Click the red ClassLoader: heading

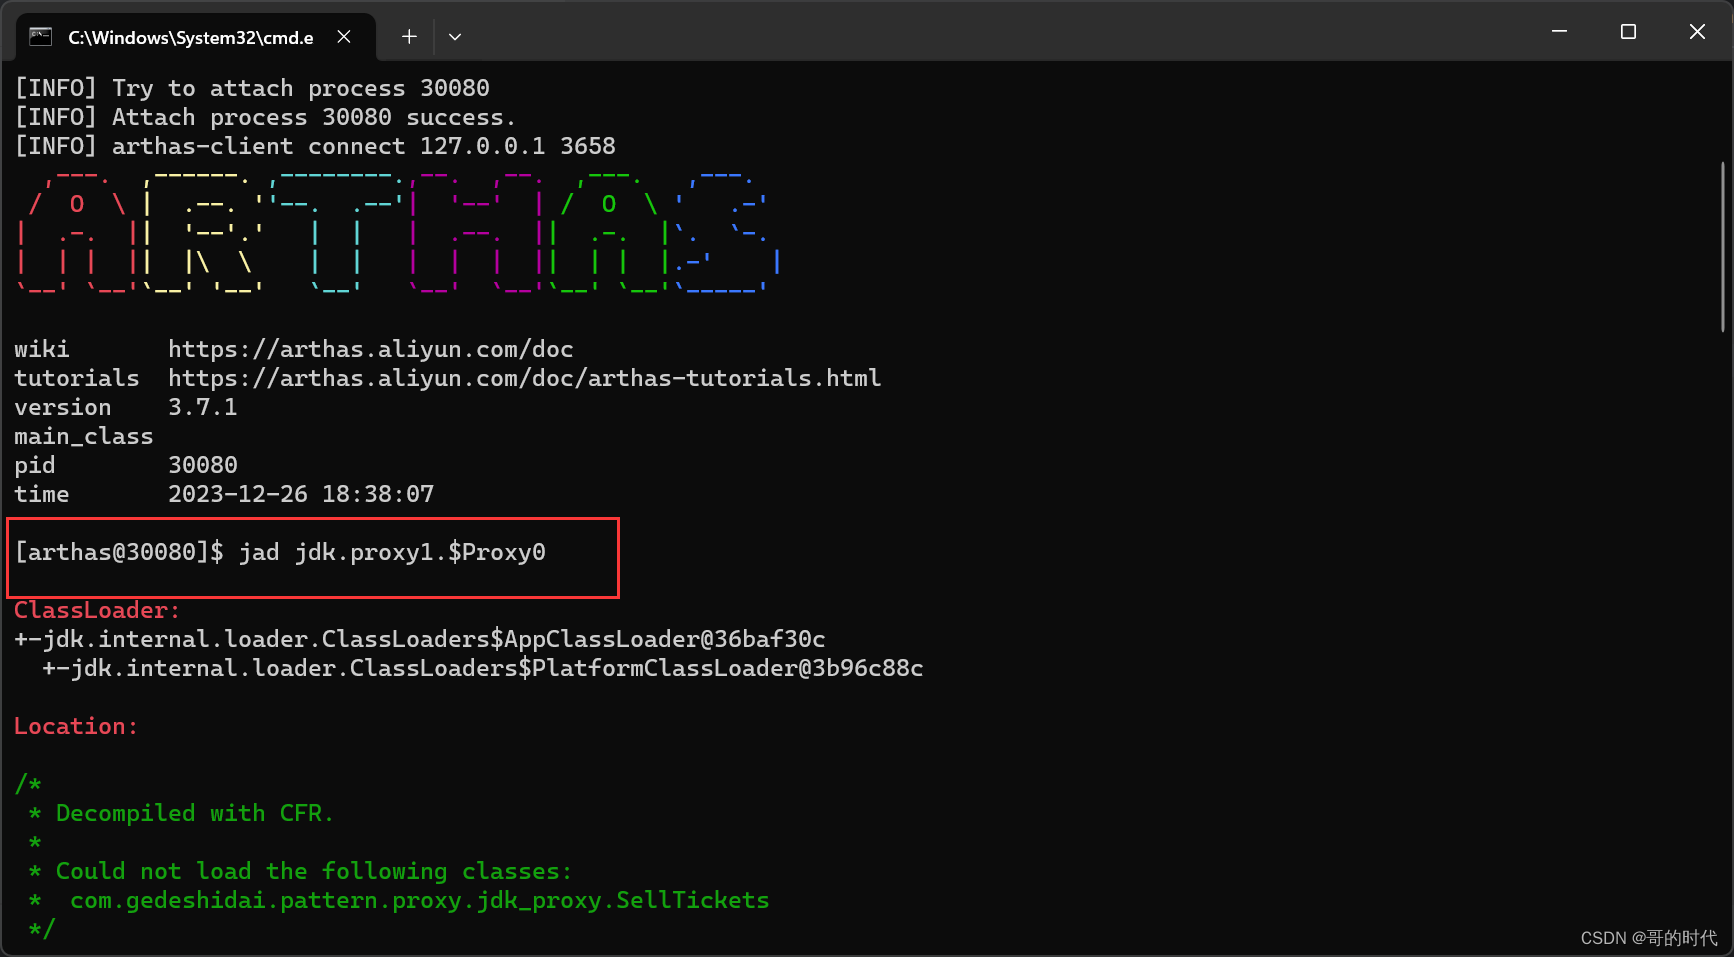click(97, 610)
